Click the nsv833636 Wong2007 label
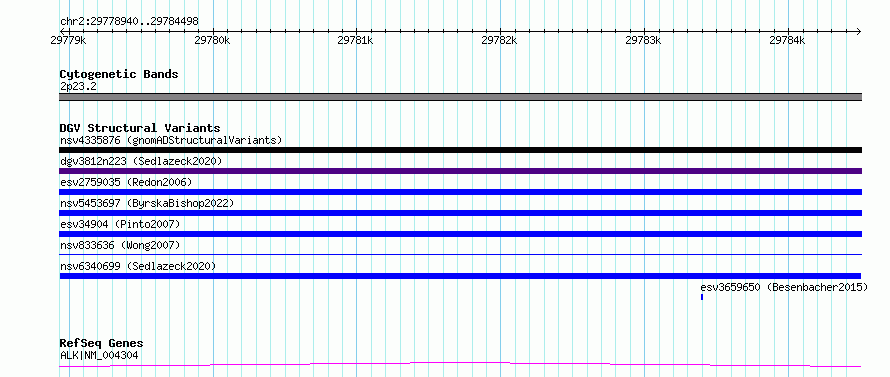 point(120,245)
